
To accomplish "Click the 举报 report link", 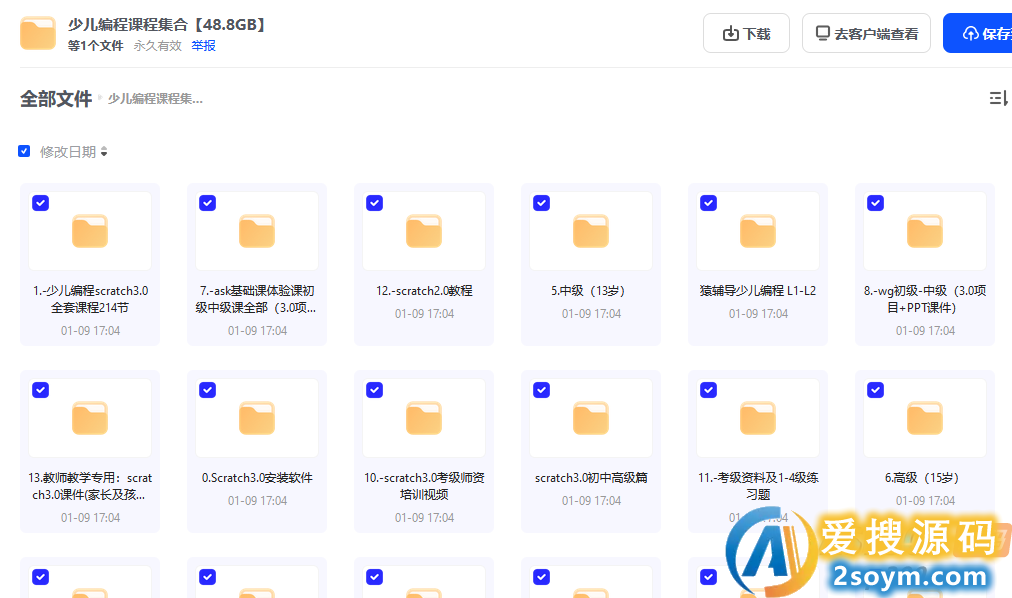I will [203, 46].
